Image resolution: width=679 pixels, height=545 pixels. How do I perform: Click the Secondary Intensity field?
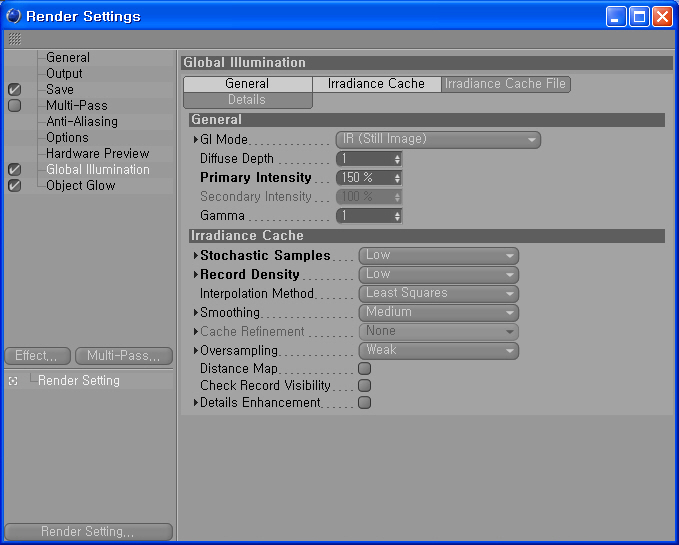click(x=369, y=197)
